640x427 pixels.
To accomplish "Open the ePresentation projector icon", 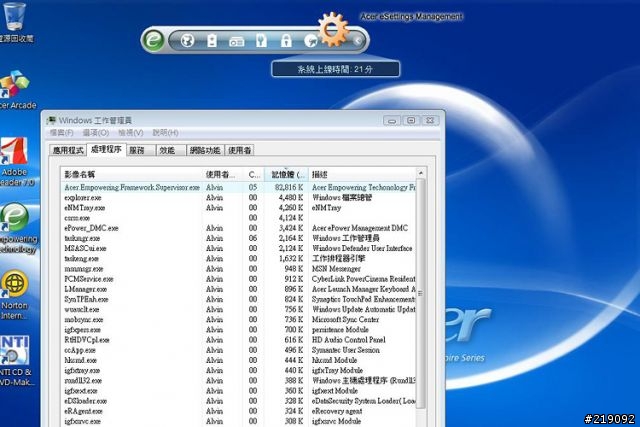I will click(237, 41).
